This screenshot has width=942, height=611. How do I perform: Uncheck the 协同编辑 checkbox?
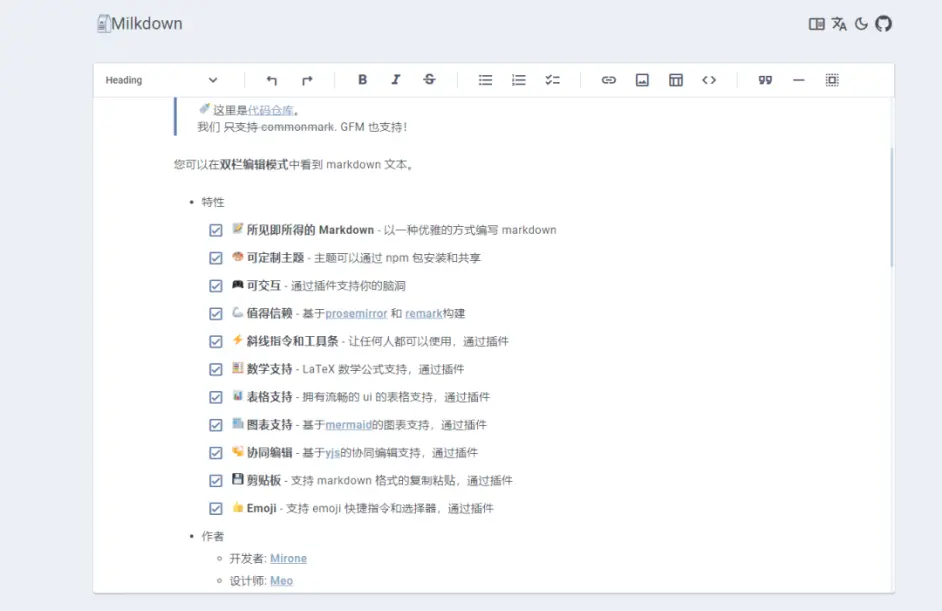[x=216, y=453]
